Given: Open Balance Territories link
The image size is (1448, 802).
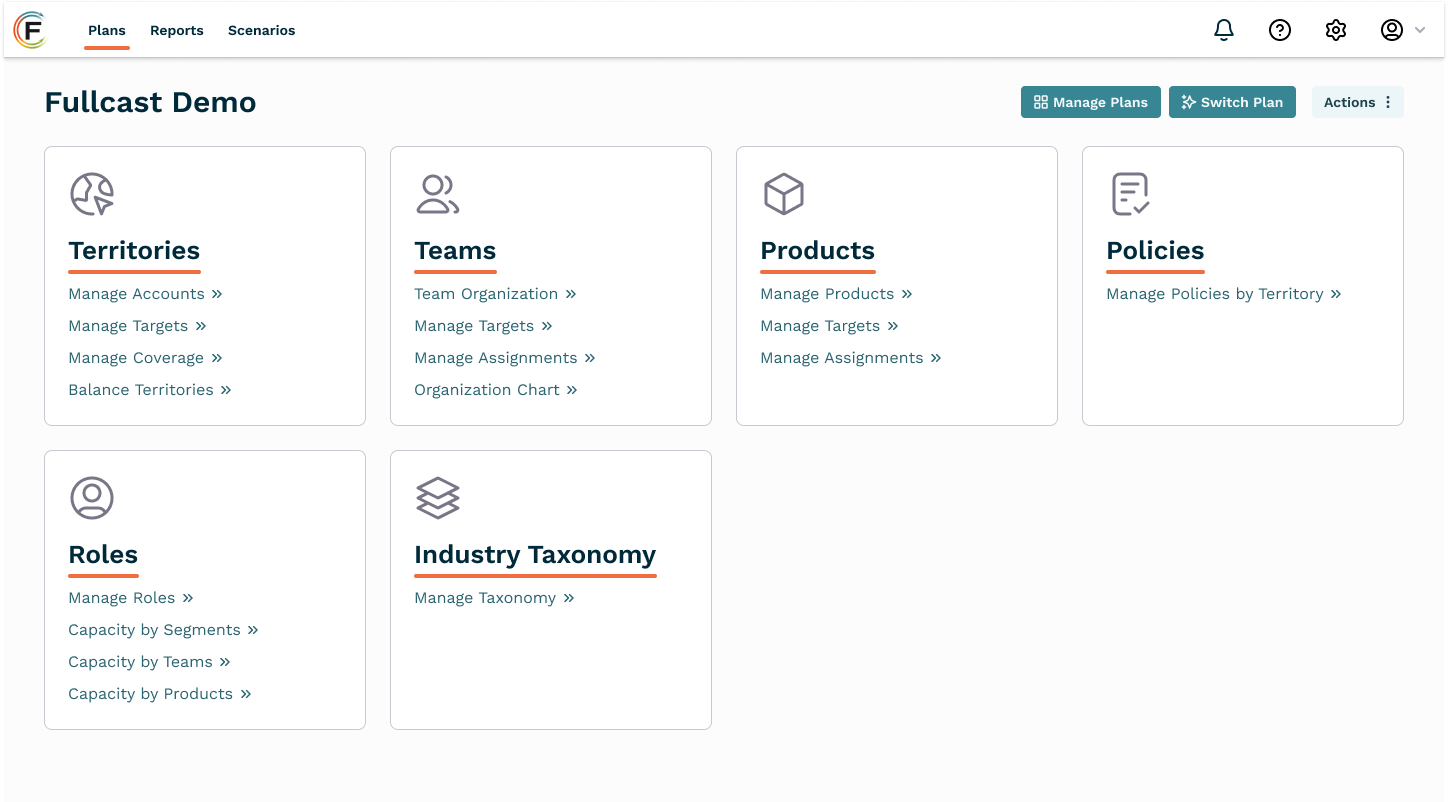Looking at the screenshot, I should pos(150,390).
